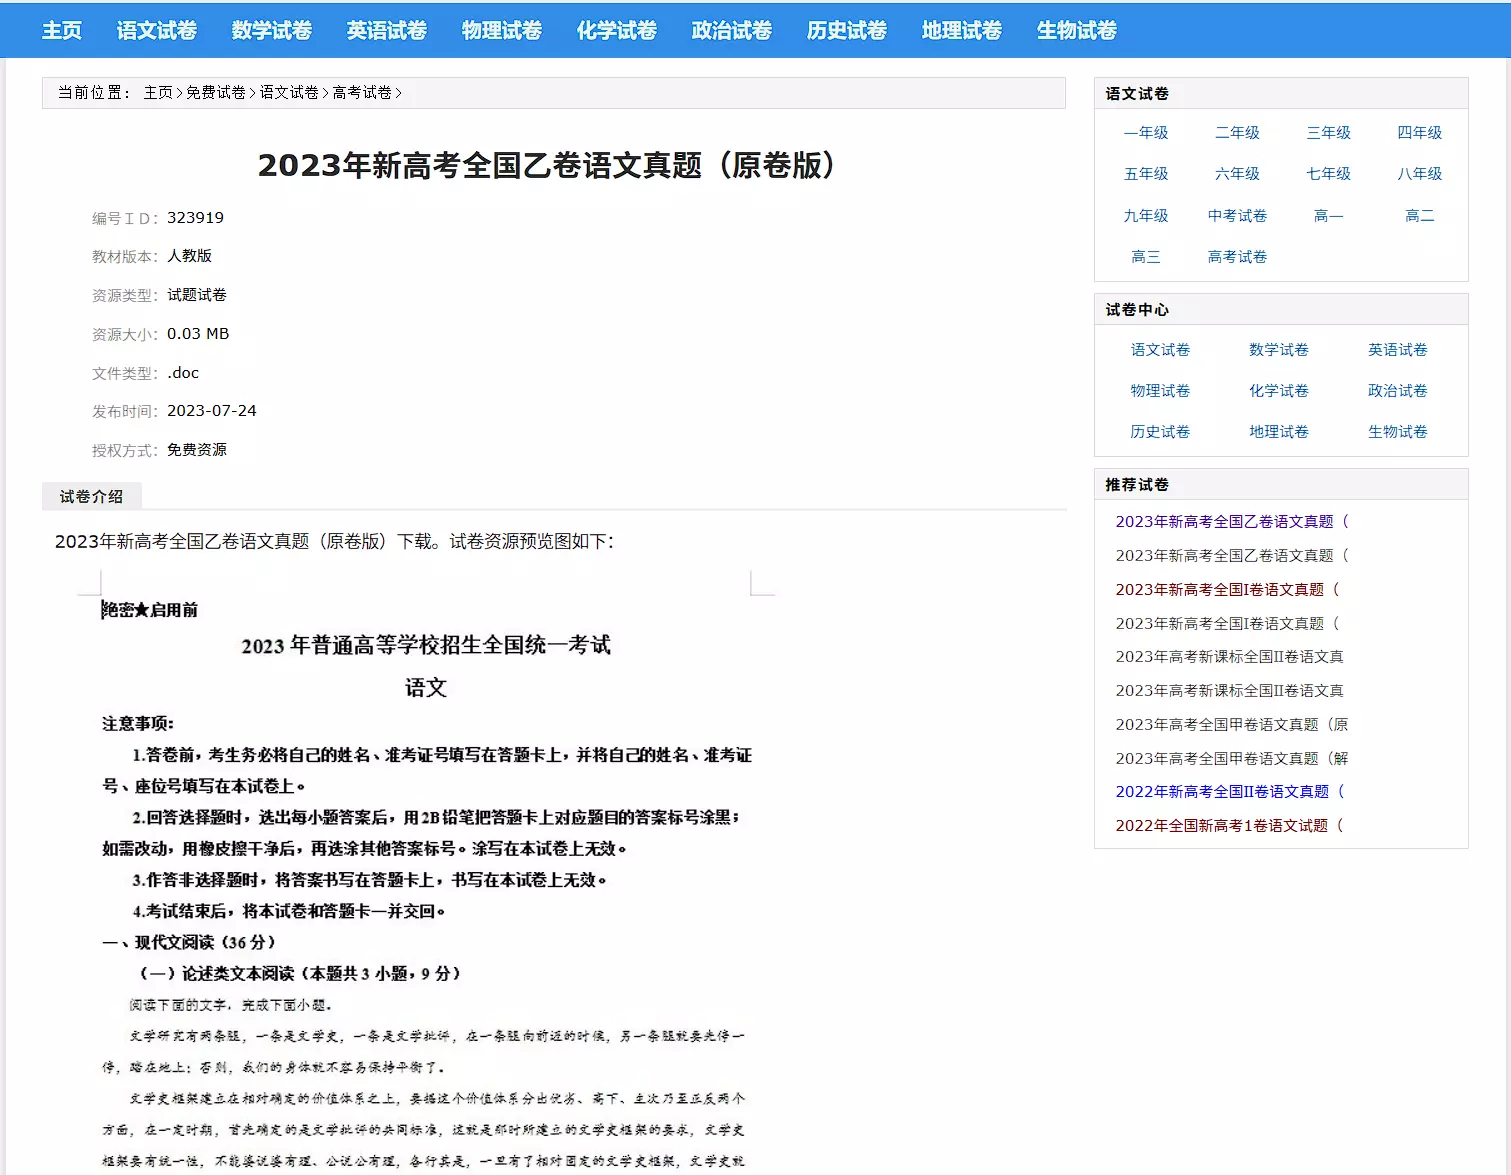1511x1175 pixels.
Task: Open 2022年新高考全国II卷语文真题 recommended link
Action: coord(1229,792)
